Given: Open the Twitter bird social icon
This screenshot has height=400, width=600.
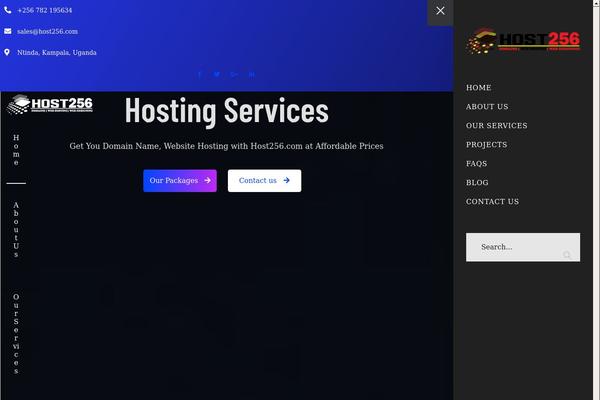Looking at the screenshot, I should (217, 74).
